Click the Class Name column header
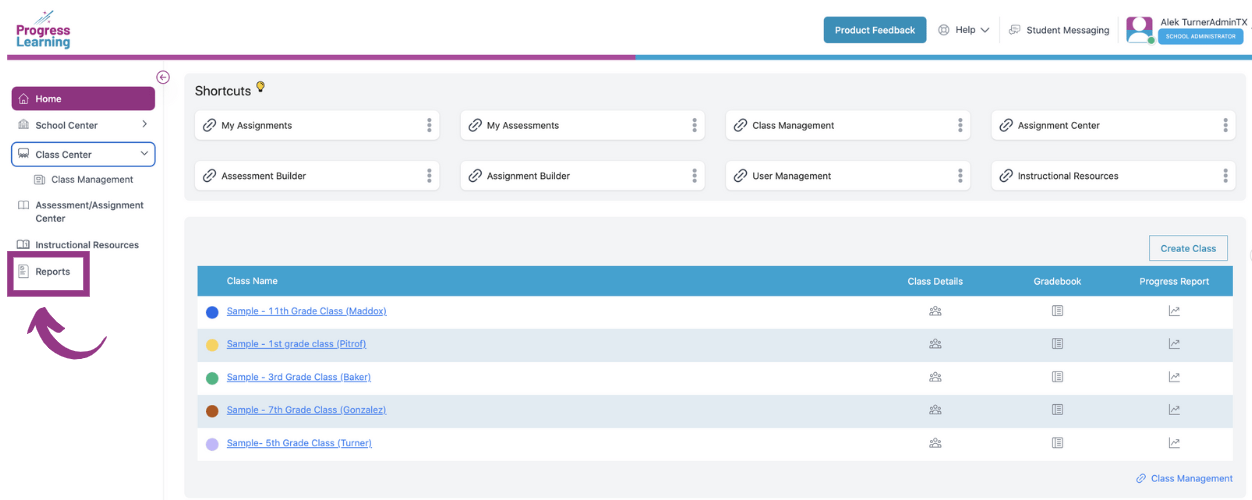The image size is (1252, 500). click(x=252, y=281)
